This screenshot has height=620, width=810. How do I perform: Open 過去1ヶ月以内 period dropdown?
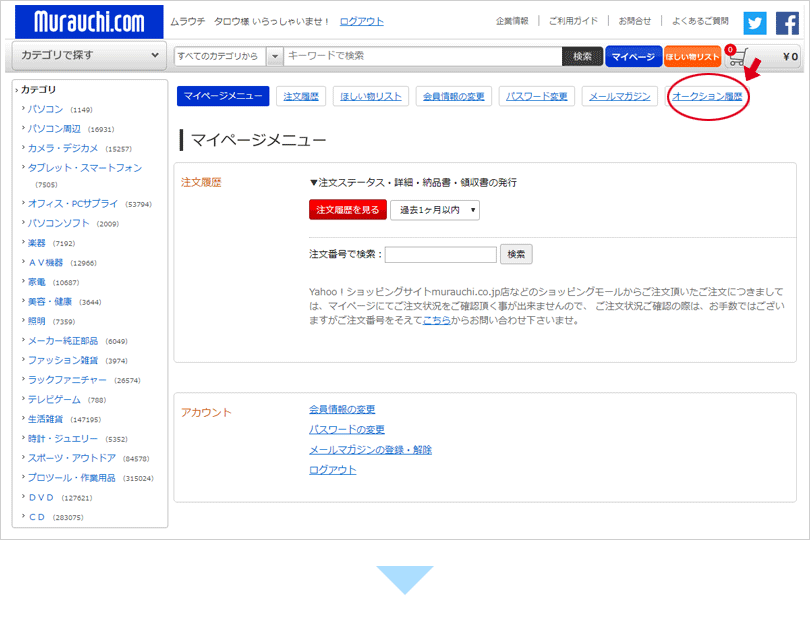pos(434,210)
